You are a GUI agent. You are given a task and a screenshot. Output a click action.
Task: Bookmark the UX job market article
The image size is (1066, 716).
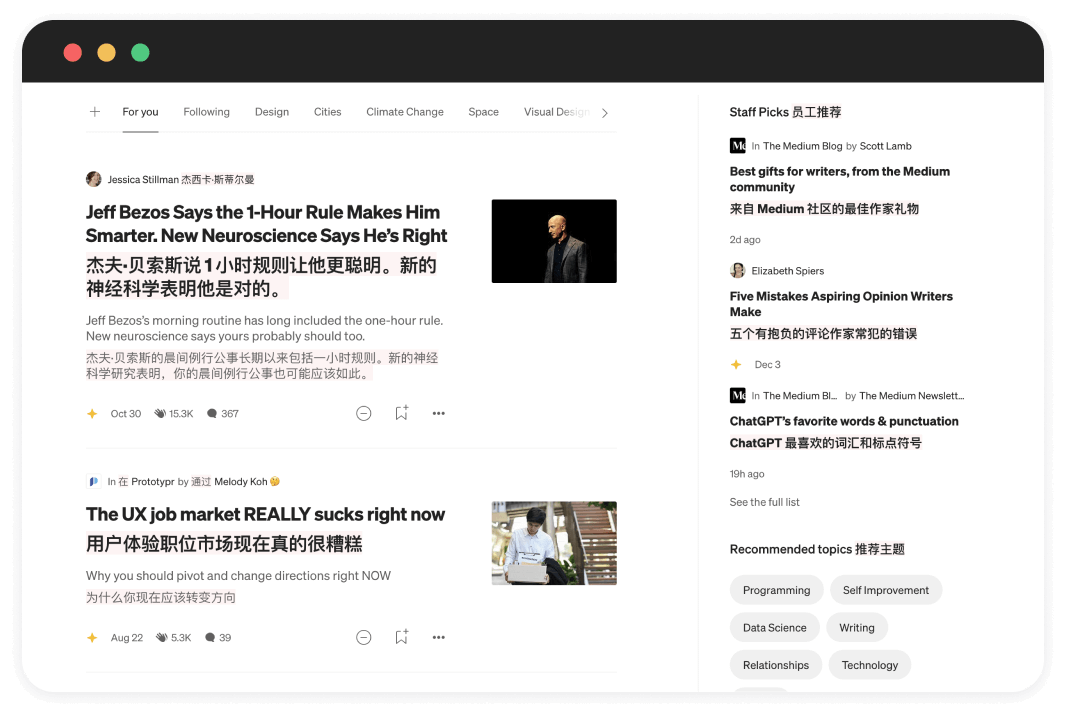401,636
